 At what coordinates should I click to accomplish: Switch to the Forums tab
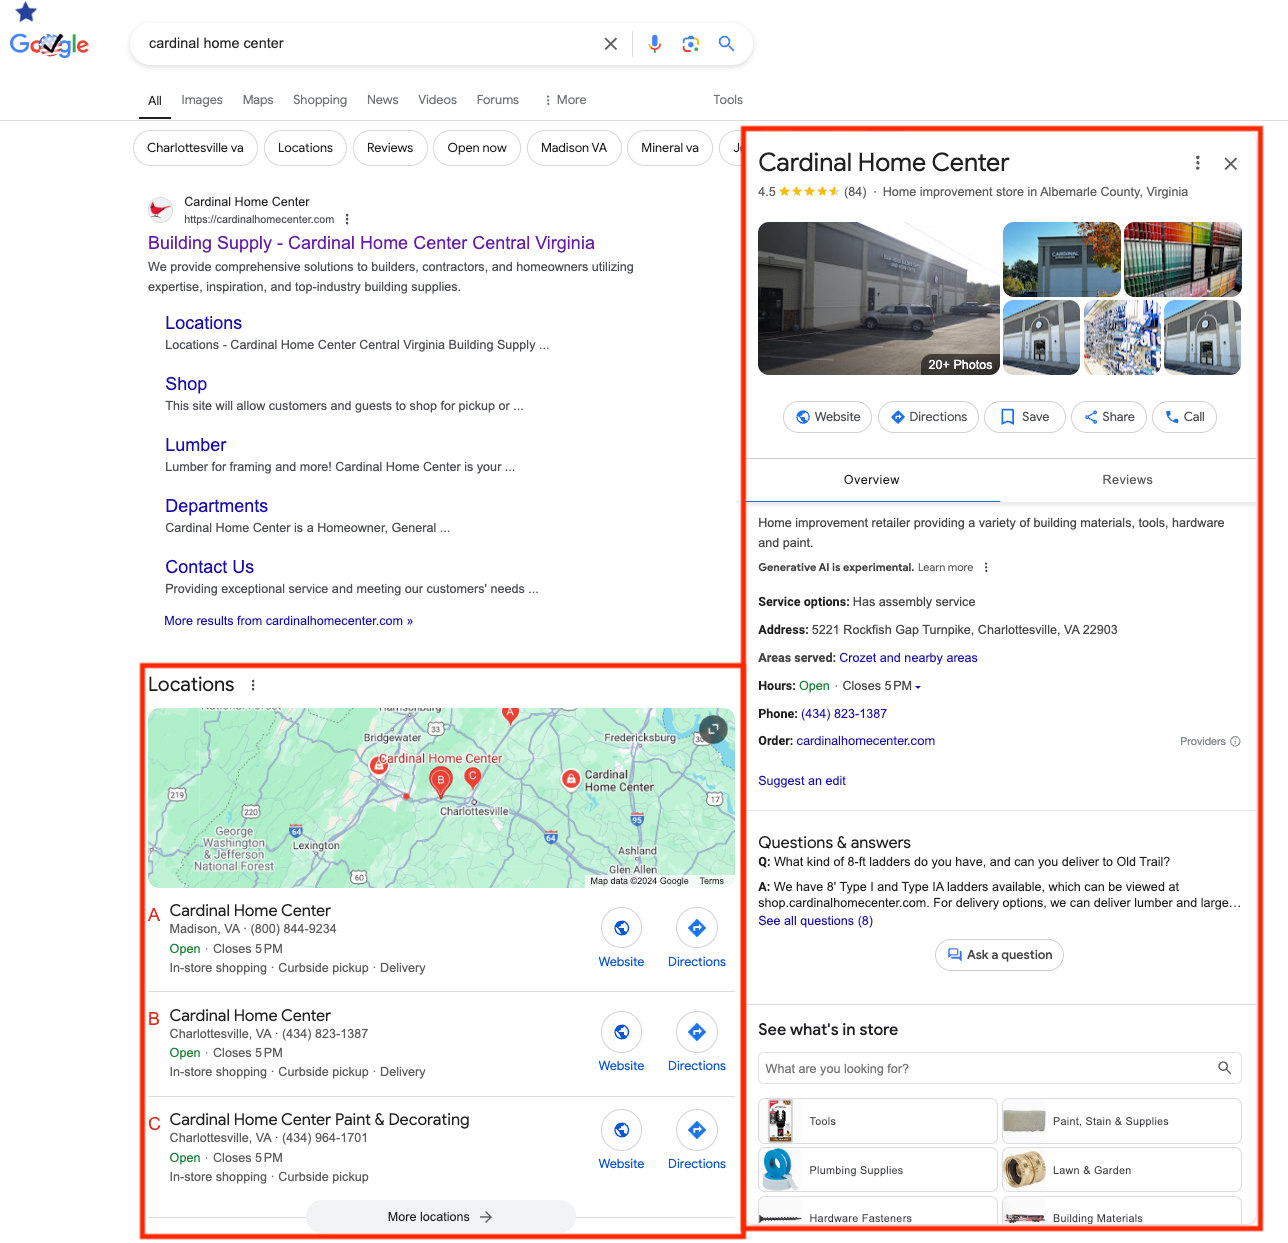tap(498, 100)
